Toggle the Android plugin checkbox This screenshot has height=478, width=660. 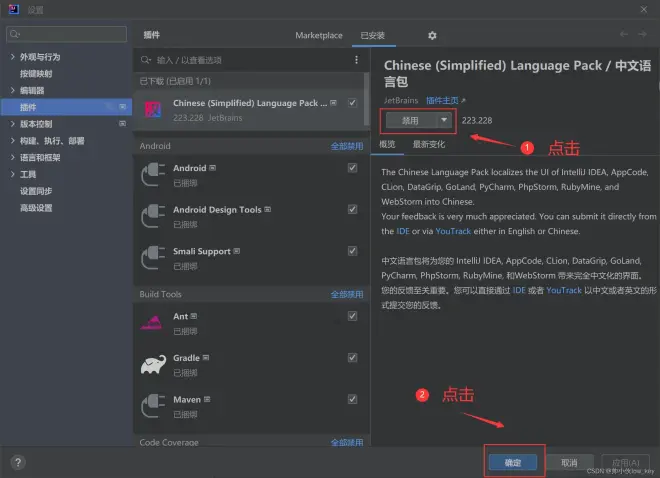pyautogui.click(x=352, y=168)
